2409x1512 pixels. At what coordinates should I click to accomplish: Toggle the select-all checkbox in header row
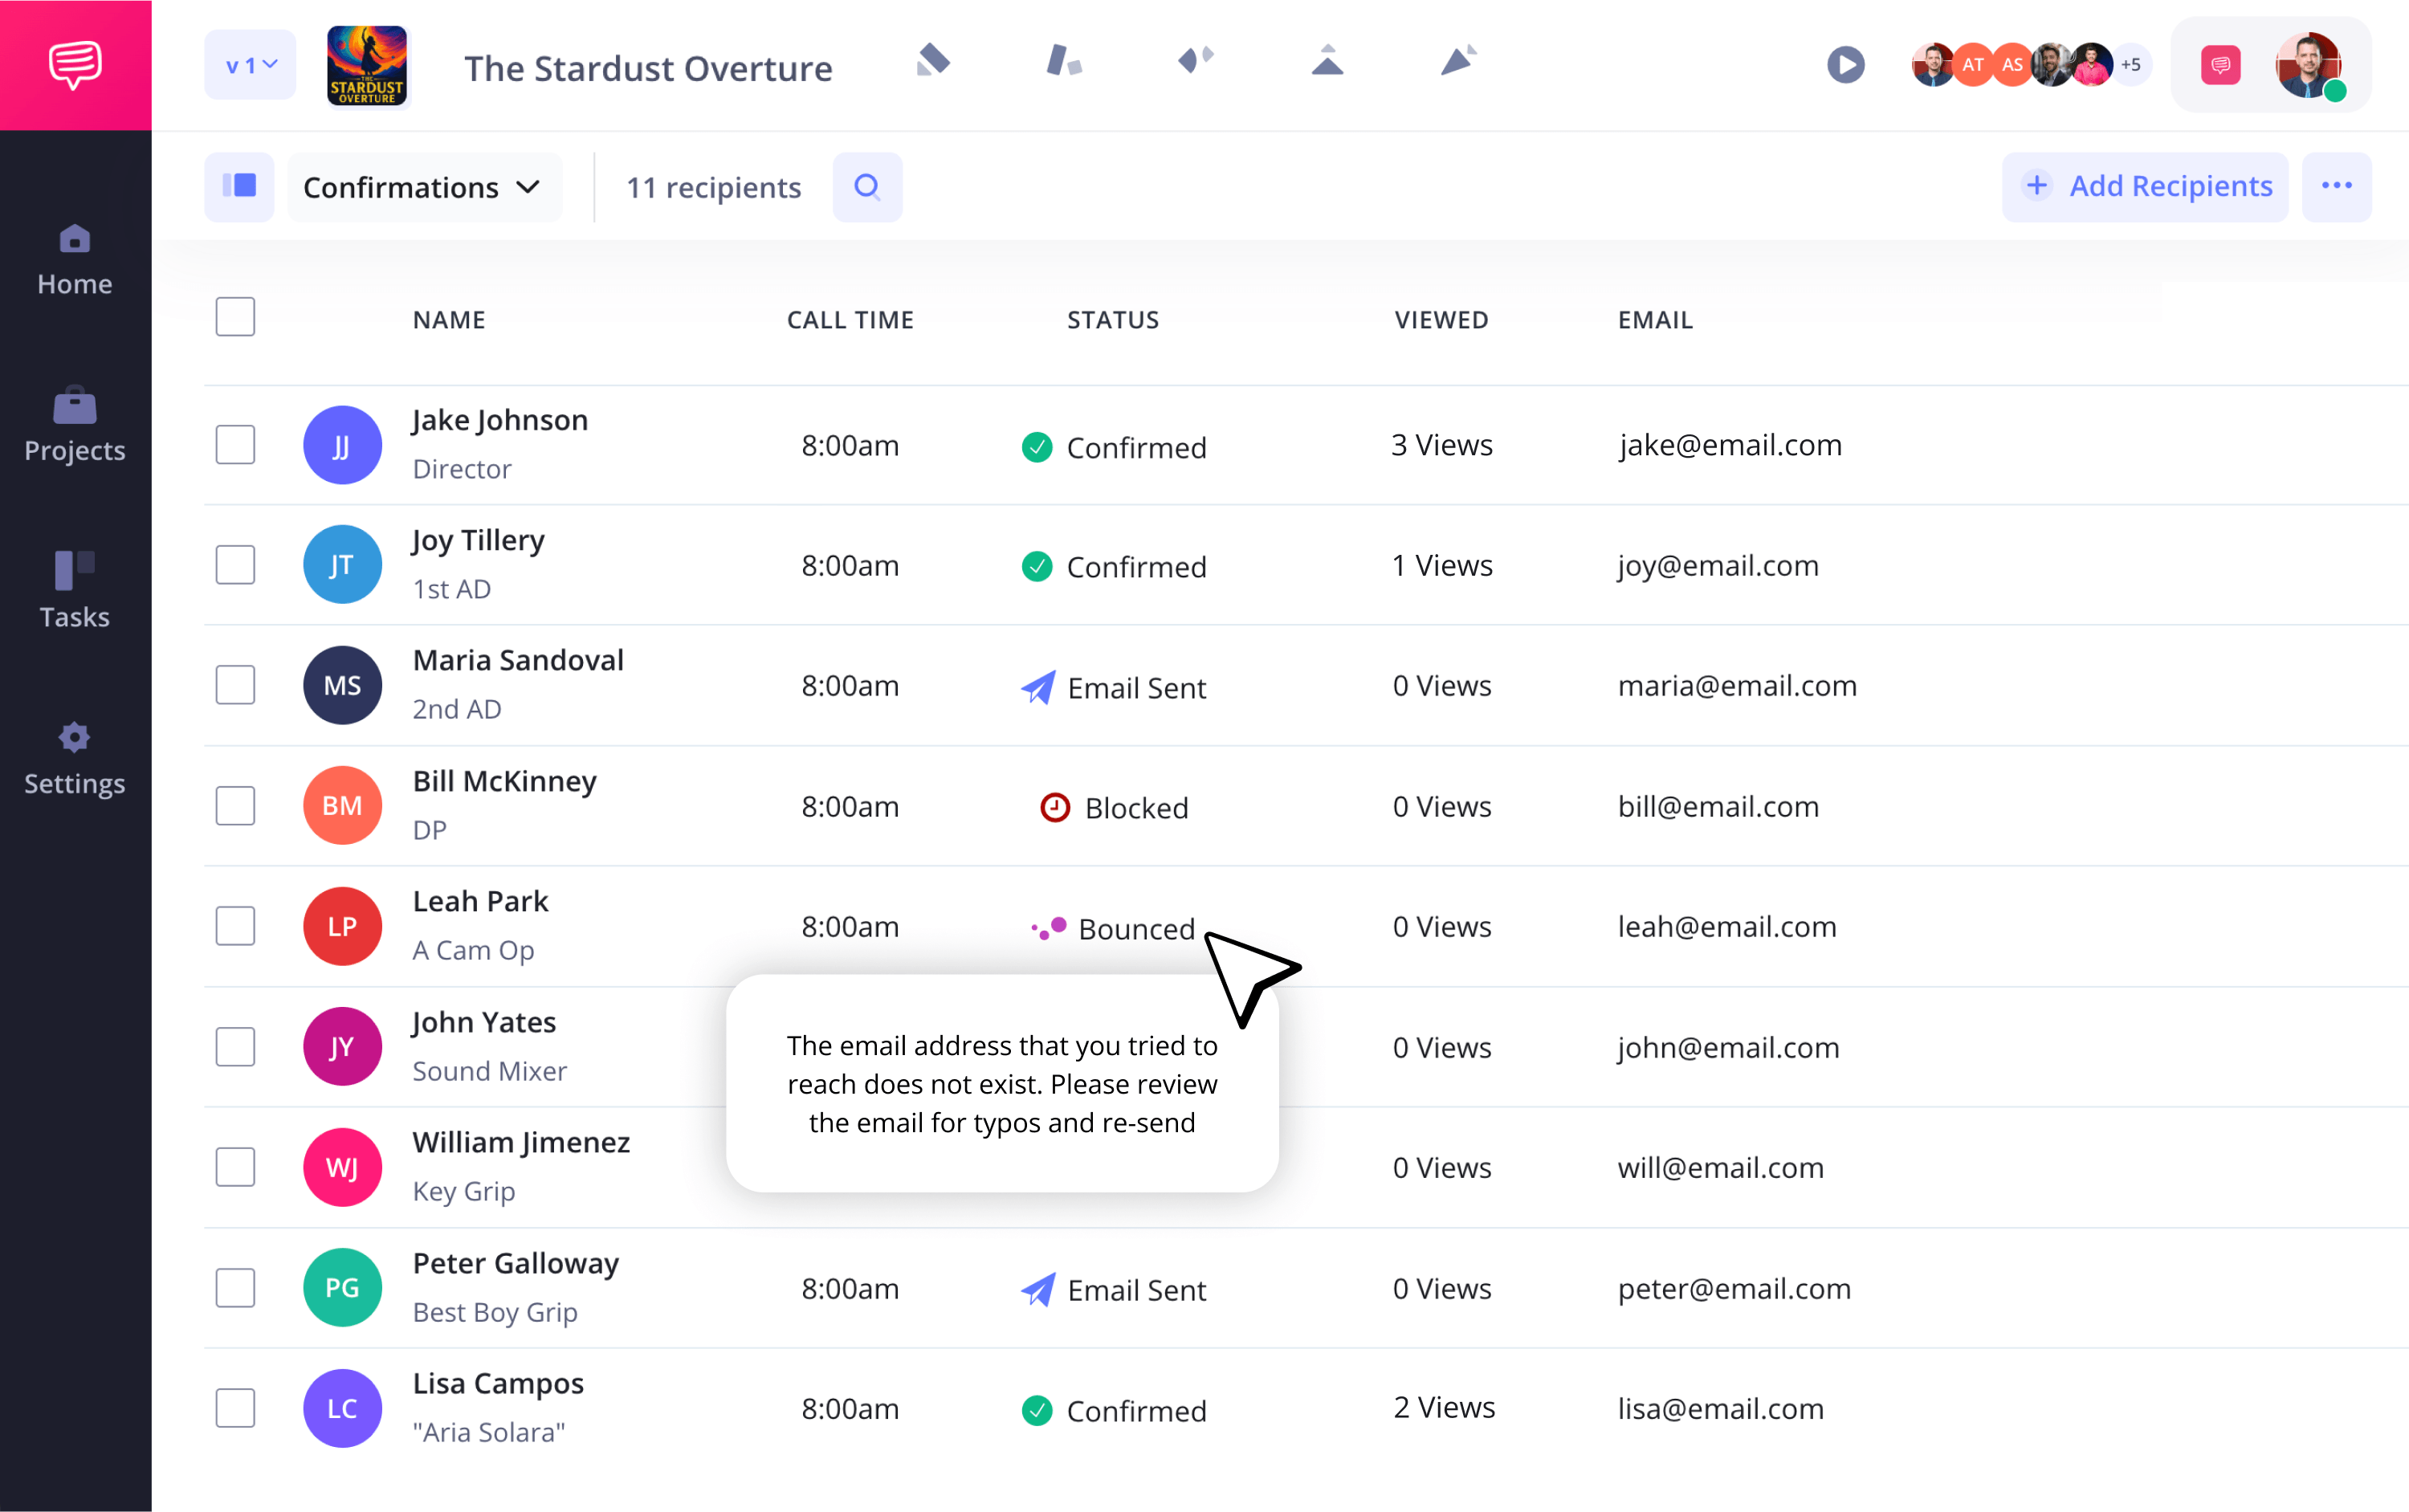click(x=235, y=317)
